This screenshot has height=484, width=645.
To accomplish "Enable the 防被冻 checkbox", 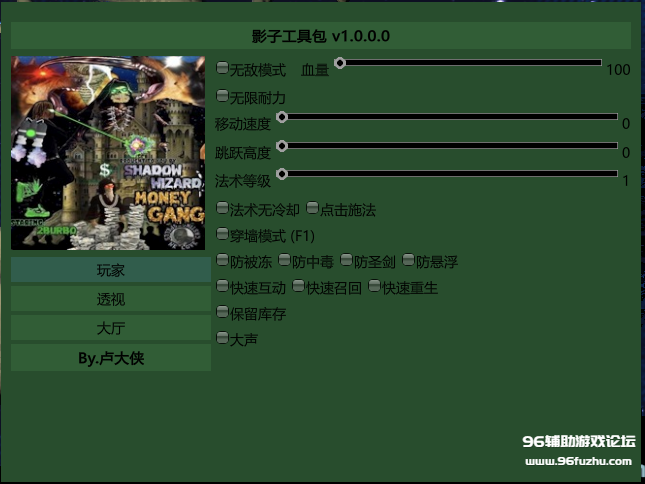I will tap(223, 260).
